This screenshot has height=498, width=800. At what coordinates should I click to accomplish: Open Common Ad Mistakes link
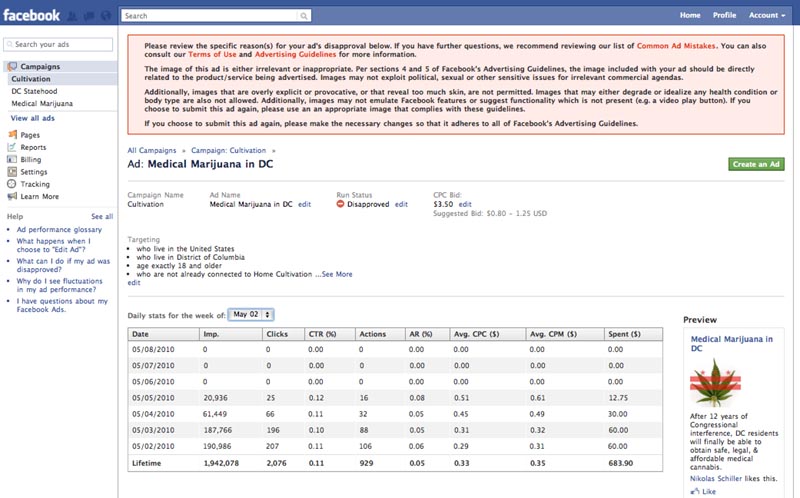(x=676, y=46)
